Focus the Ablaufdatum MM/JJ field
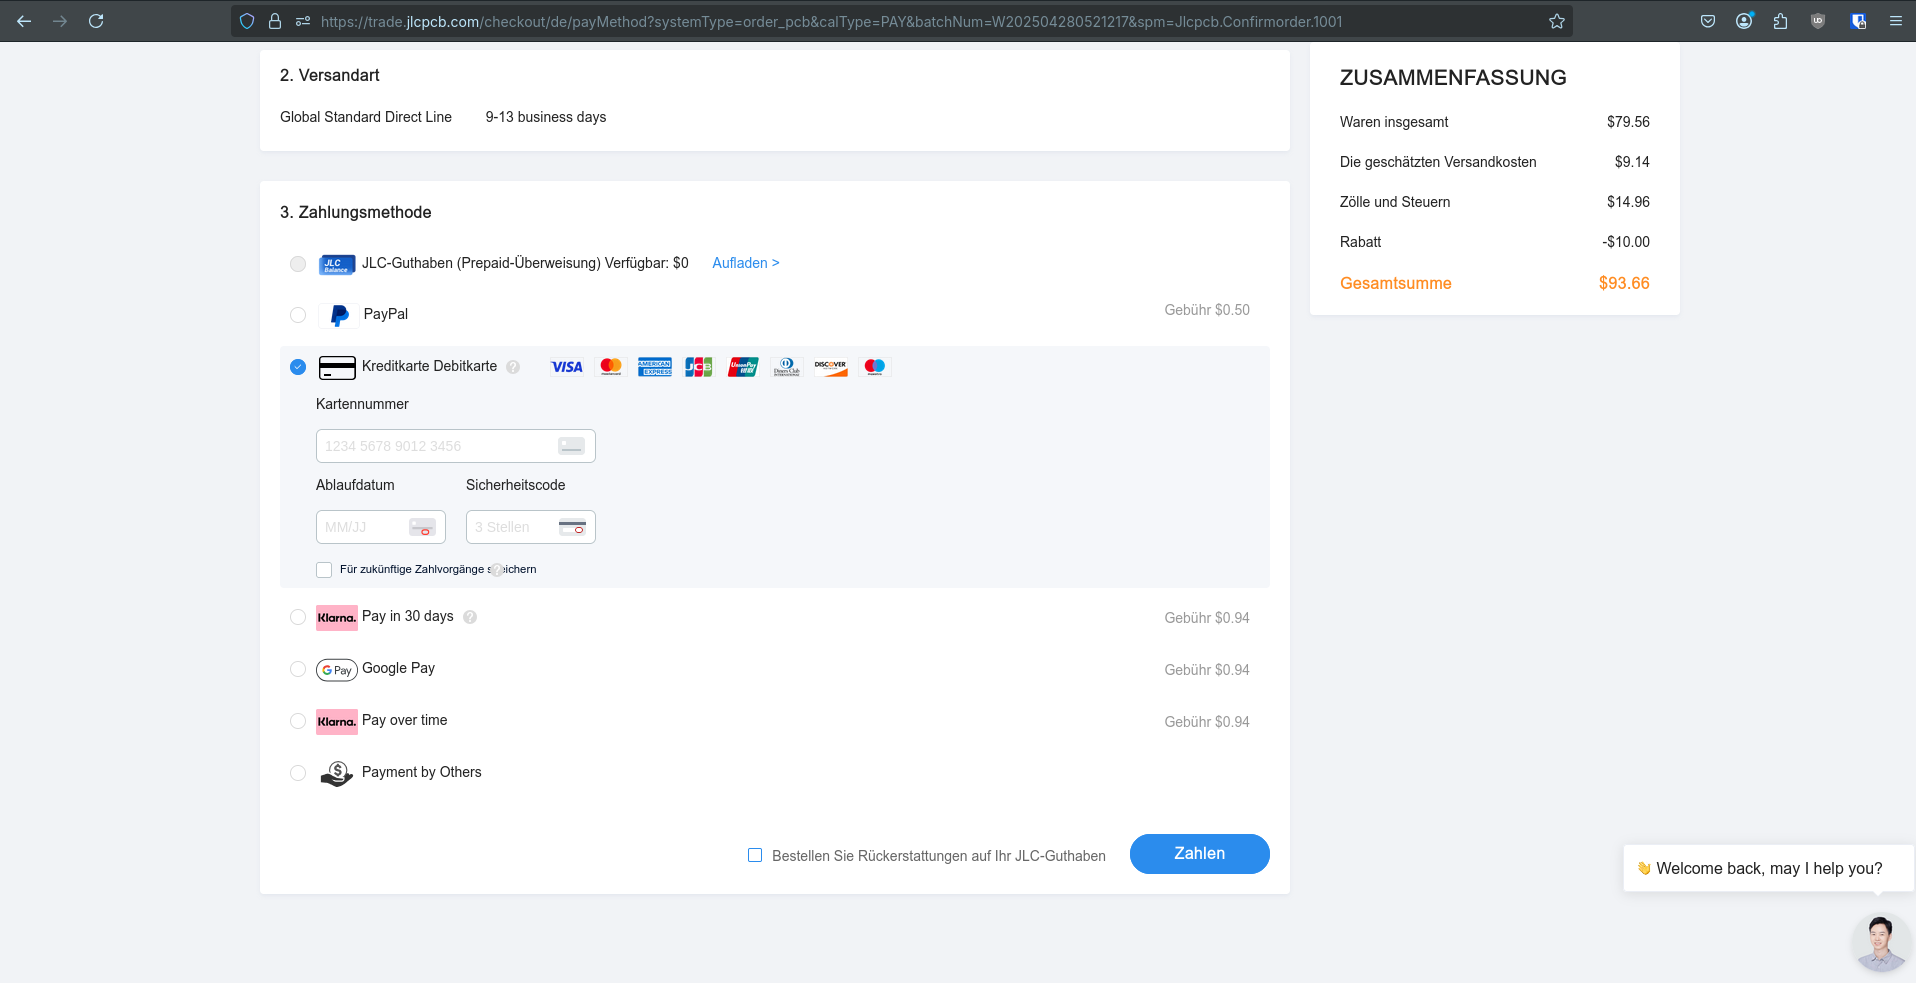 coord(381,527)
